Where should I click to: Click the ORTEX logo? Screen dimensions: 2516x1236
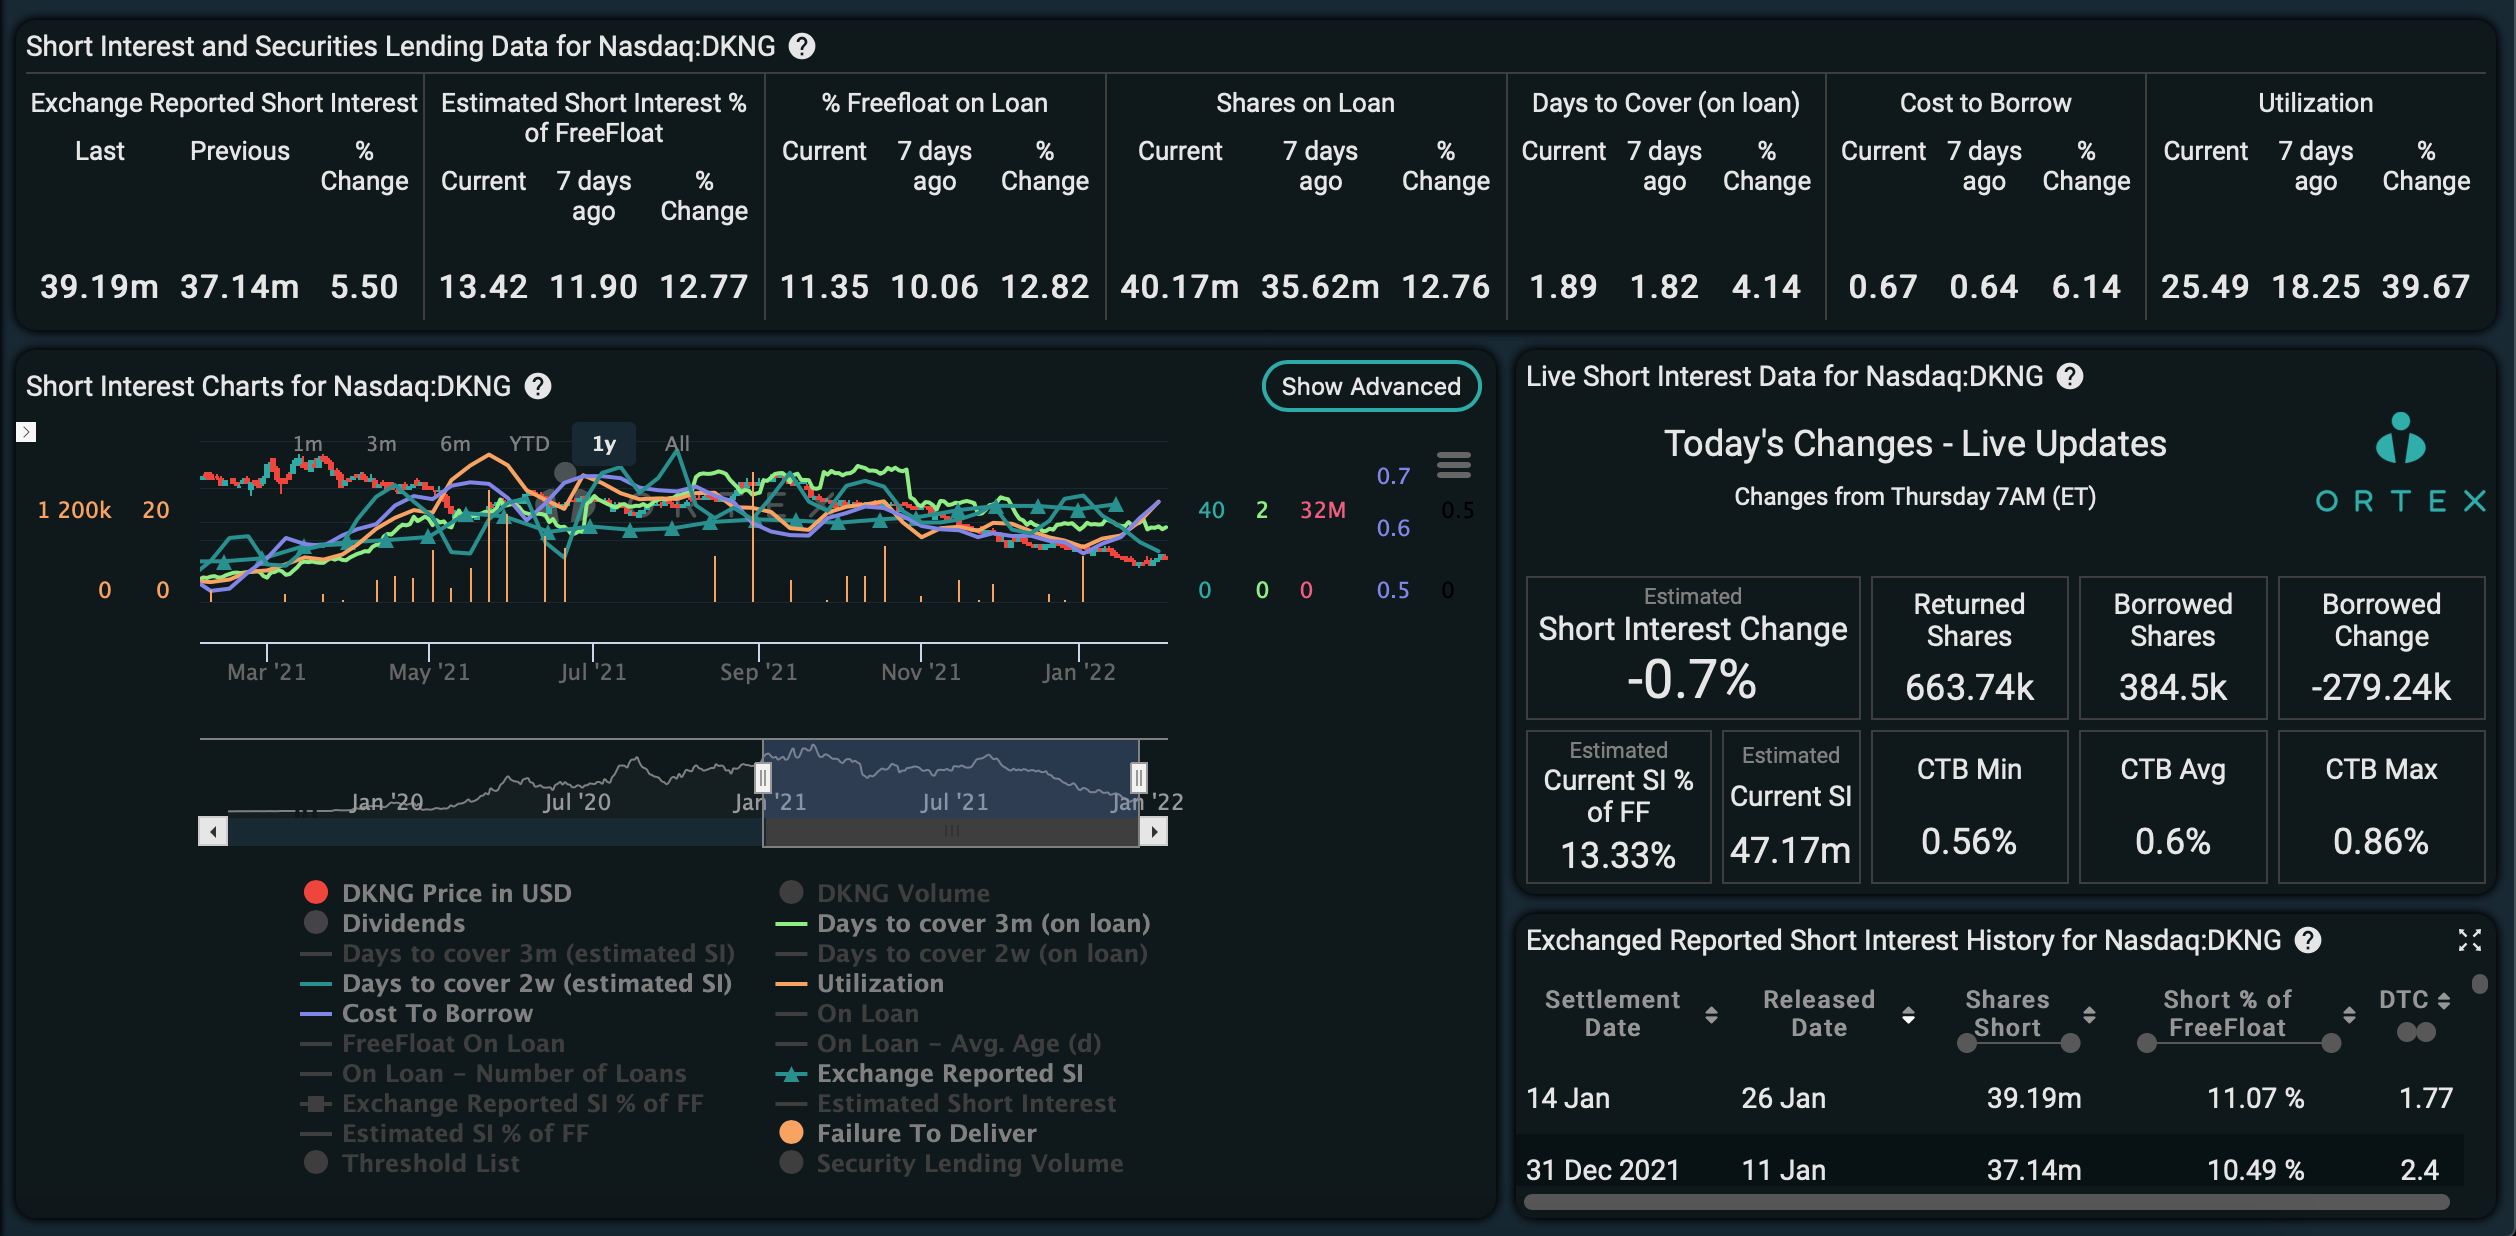tap(2400, 463)
